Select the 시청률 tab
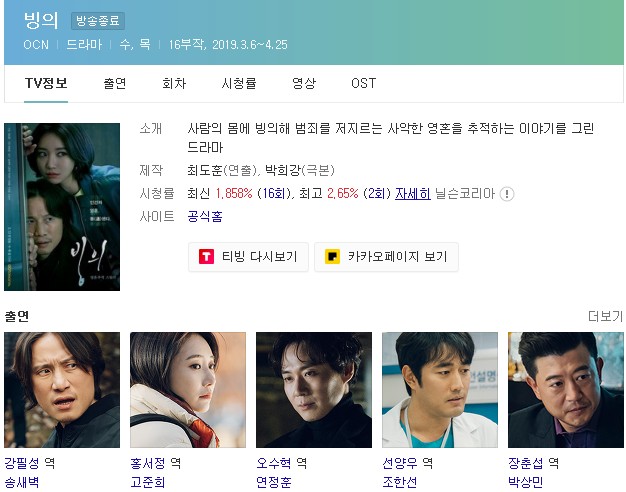Screen dimensions: 626x492 click(239, 83)
